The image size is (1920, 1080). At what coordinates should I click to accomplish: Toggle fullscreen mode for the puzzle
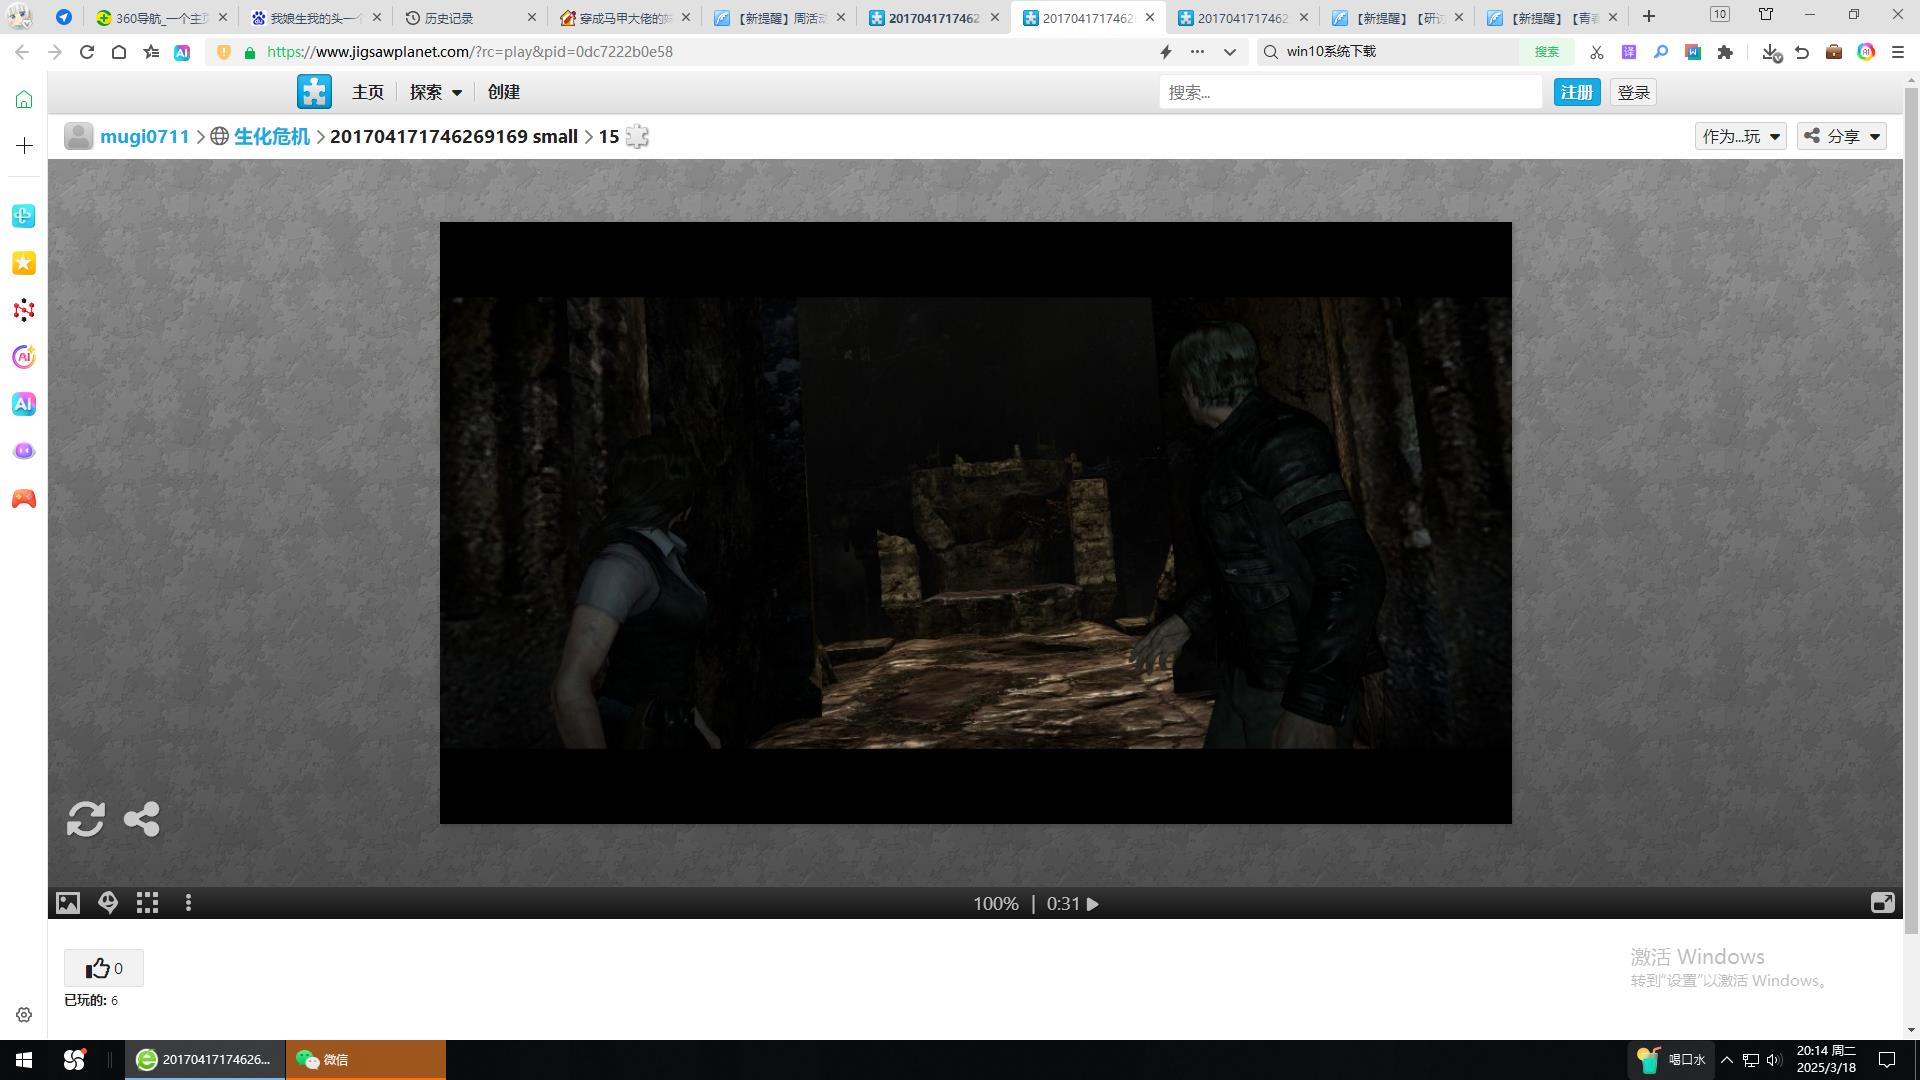[1882, 903]
